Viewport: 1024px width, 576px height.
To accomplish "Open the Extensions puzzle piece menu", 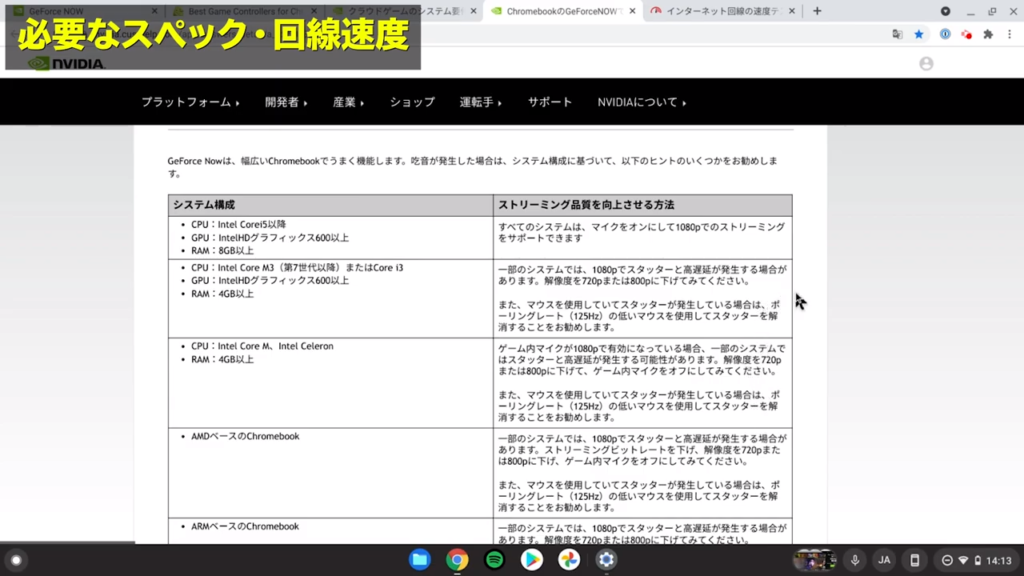I will point(988,34).
